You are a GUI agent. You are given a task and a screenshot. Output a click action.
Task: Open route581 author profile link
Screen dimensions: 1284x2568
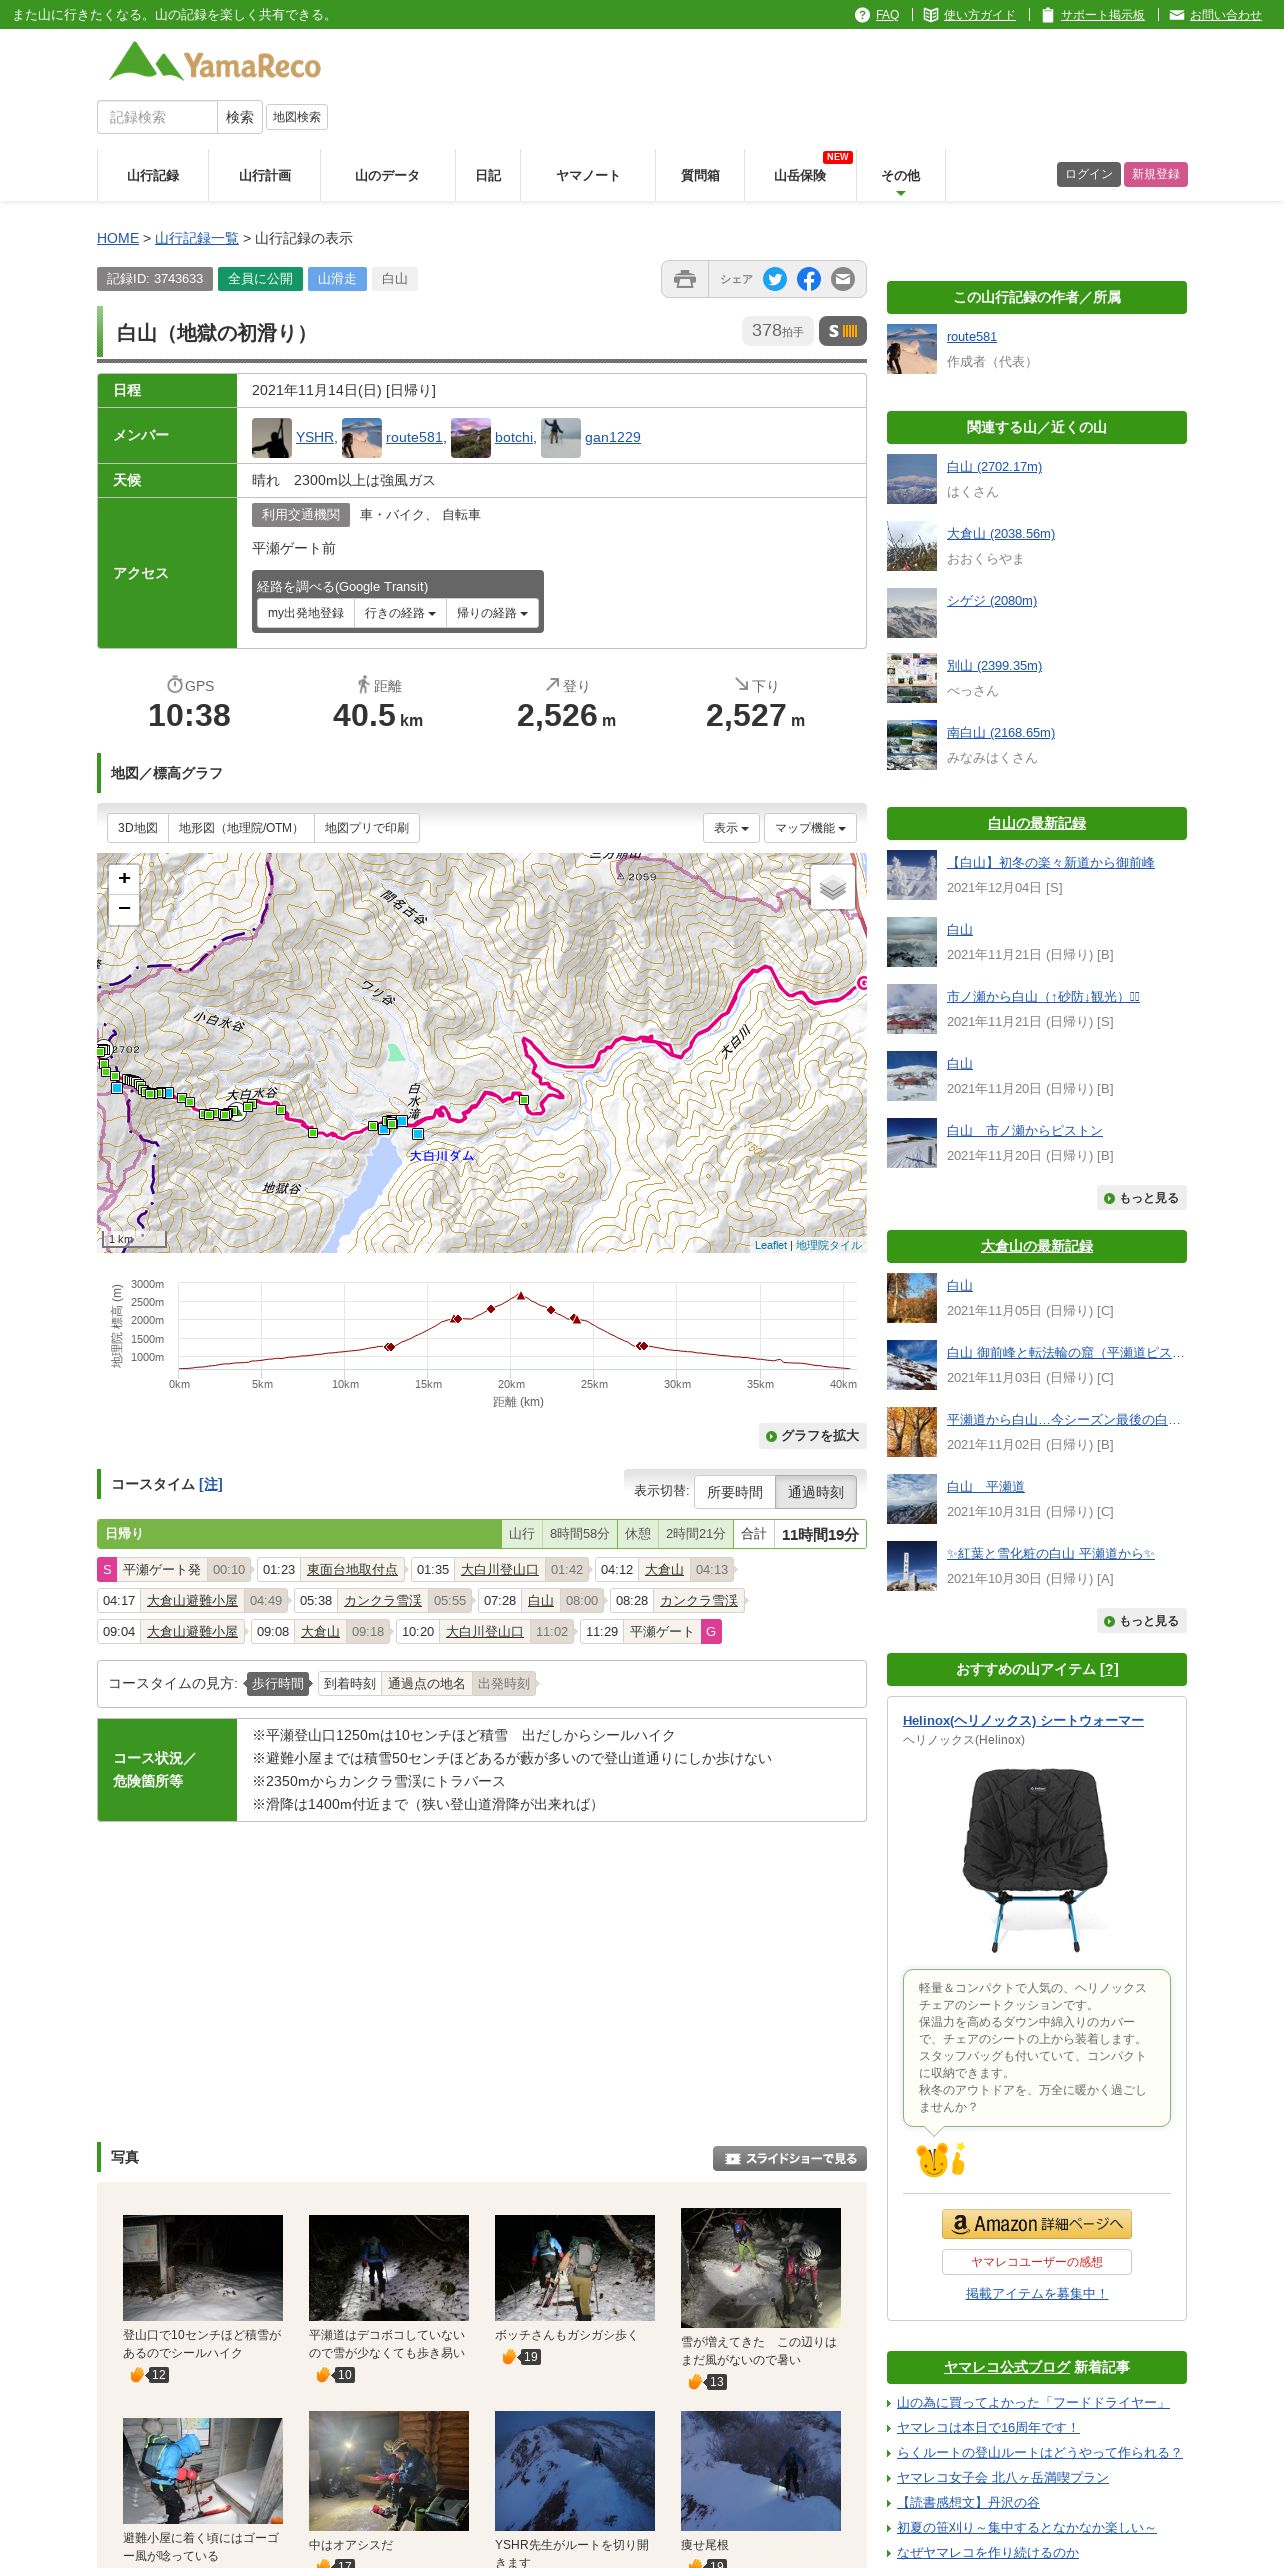971,337
